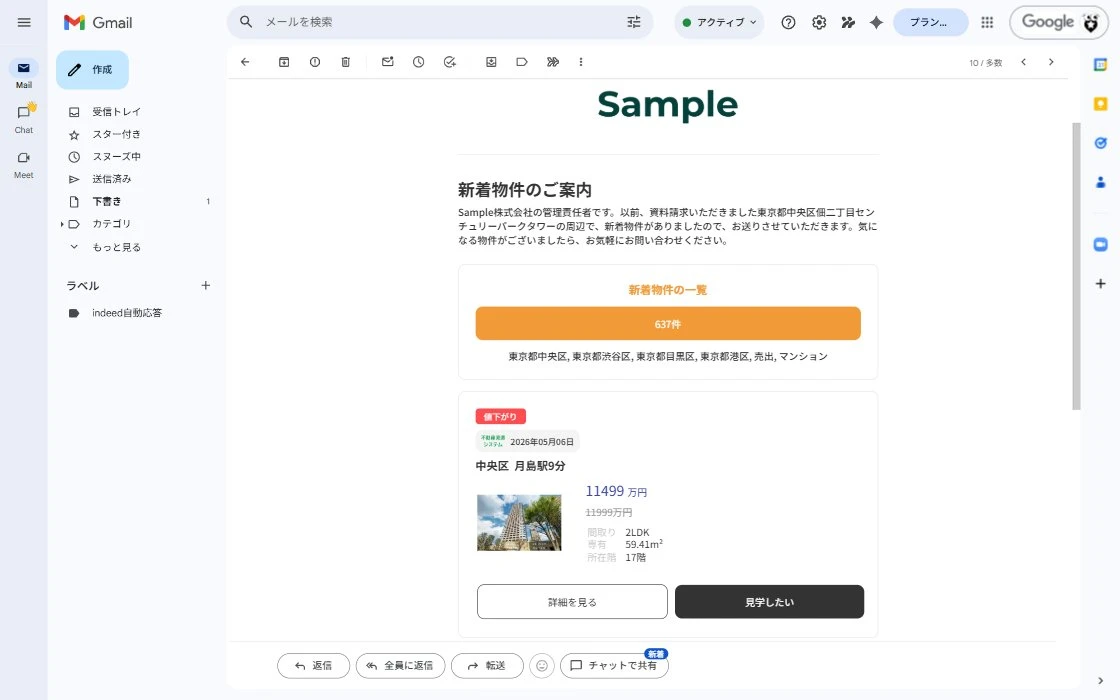Open Contacts side panel
This screenshot has height=700, width=1120.
1101,183
